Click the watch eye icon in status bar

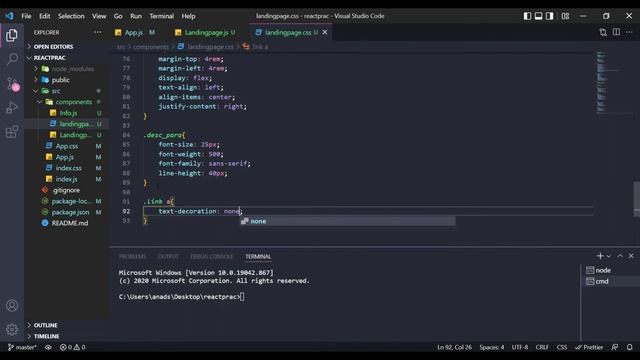[48, 347]
